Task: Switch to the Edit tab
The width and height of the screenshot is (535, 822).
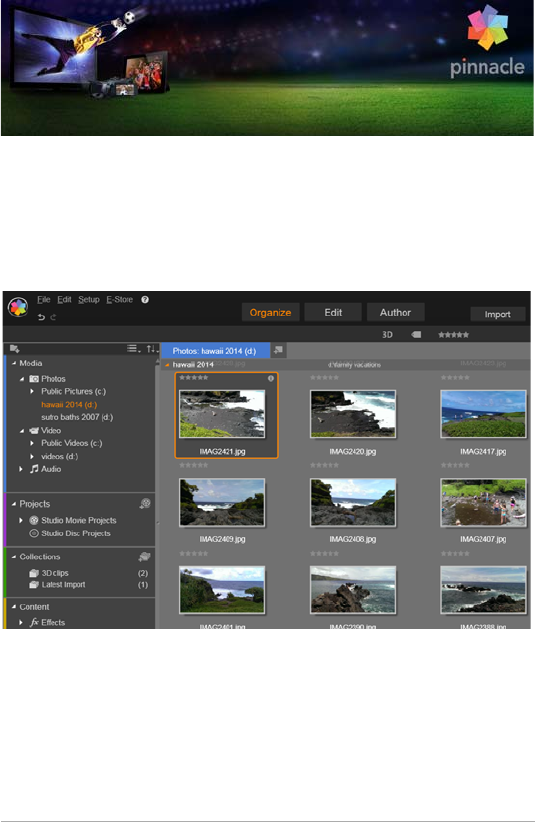Action: (333, 312)
